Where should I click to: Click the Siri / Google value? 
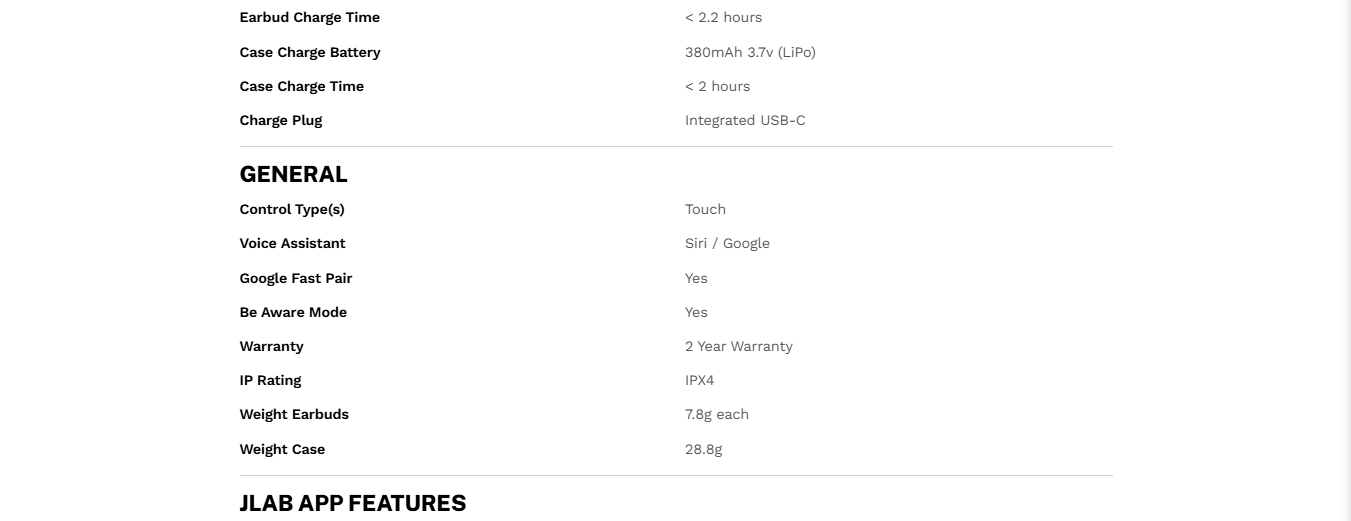(727, 243)
